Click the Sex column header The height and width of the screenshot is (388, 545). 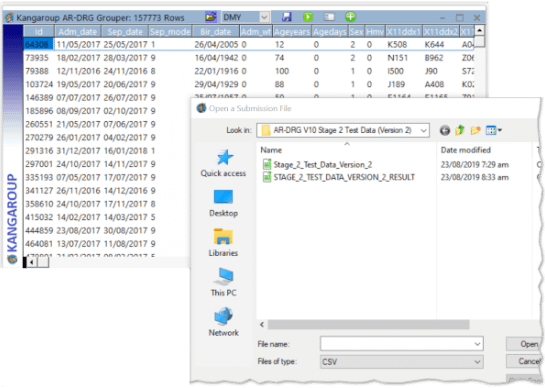(x=356, y=32)
